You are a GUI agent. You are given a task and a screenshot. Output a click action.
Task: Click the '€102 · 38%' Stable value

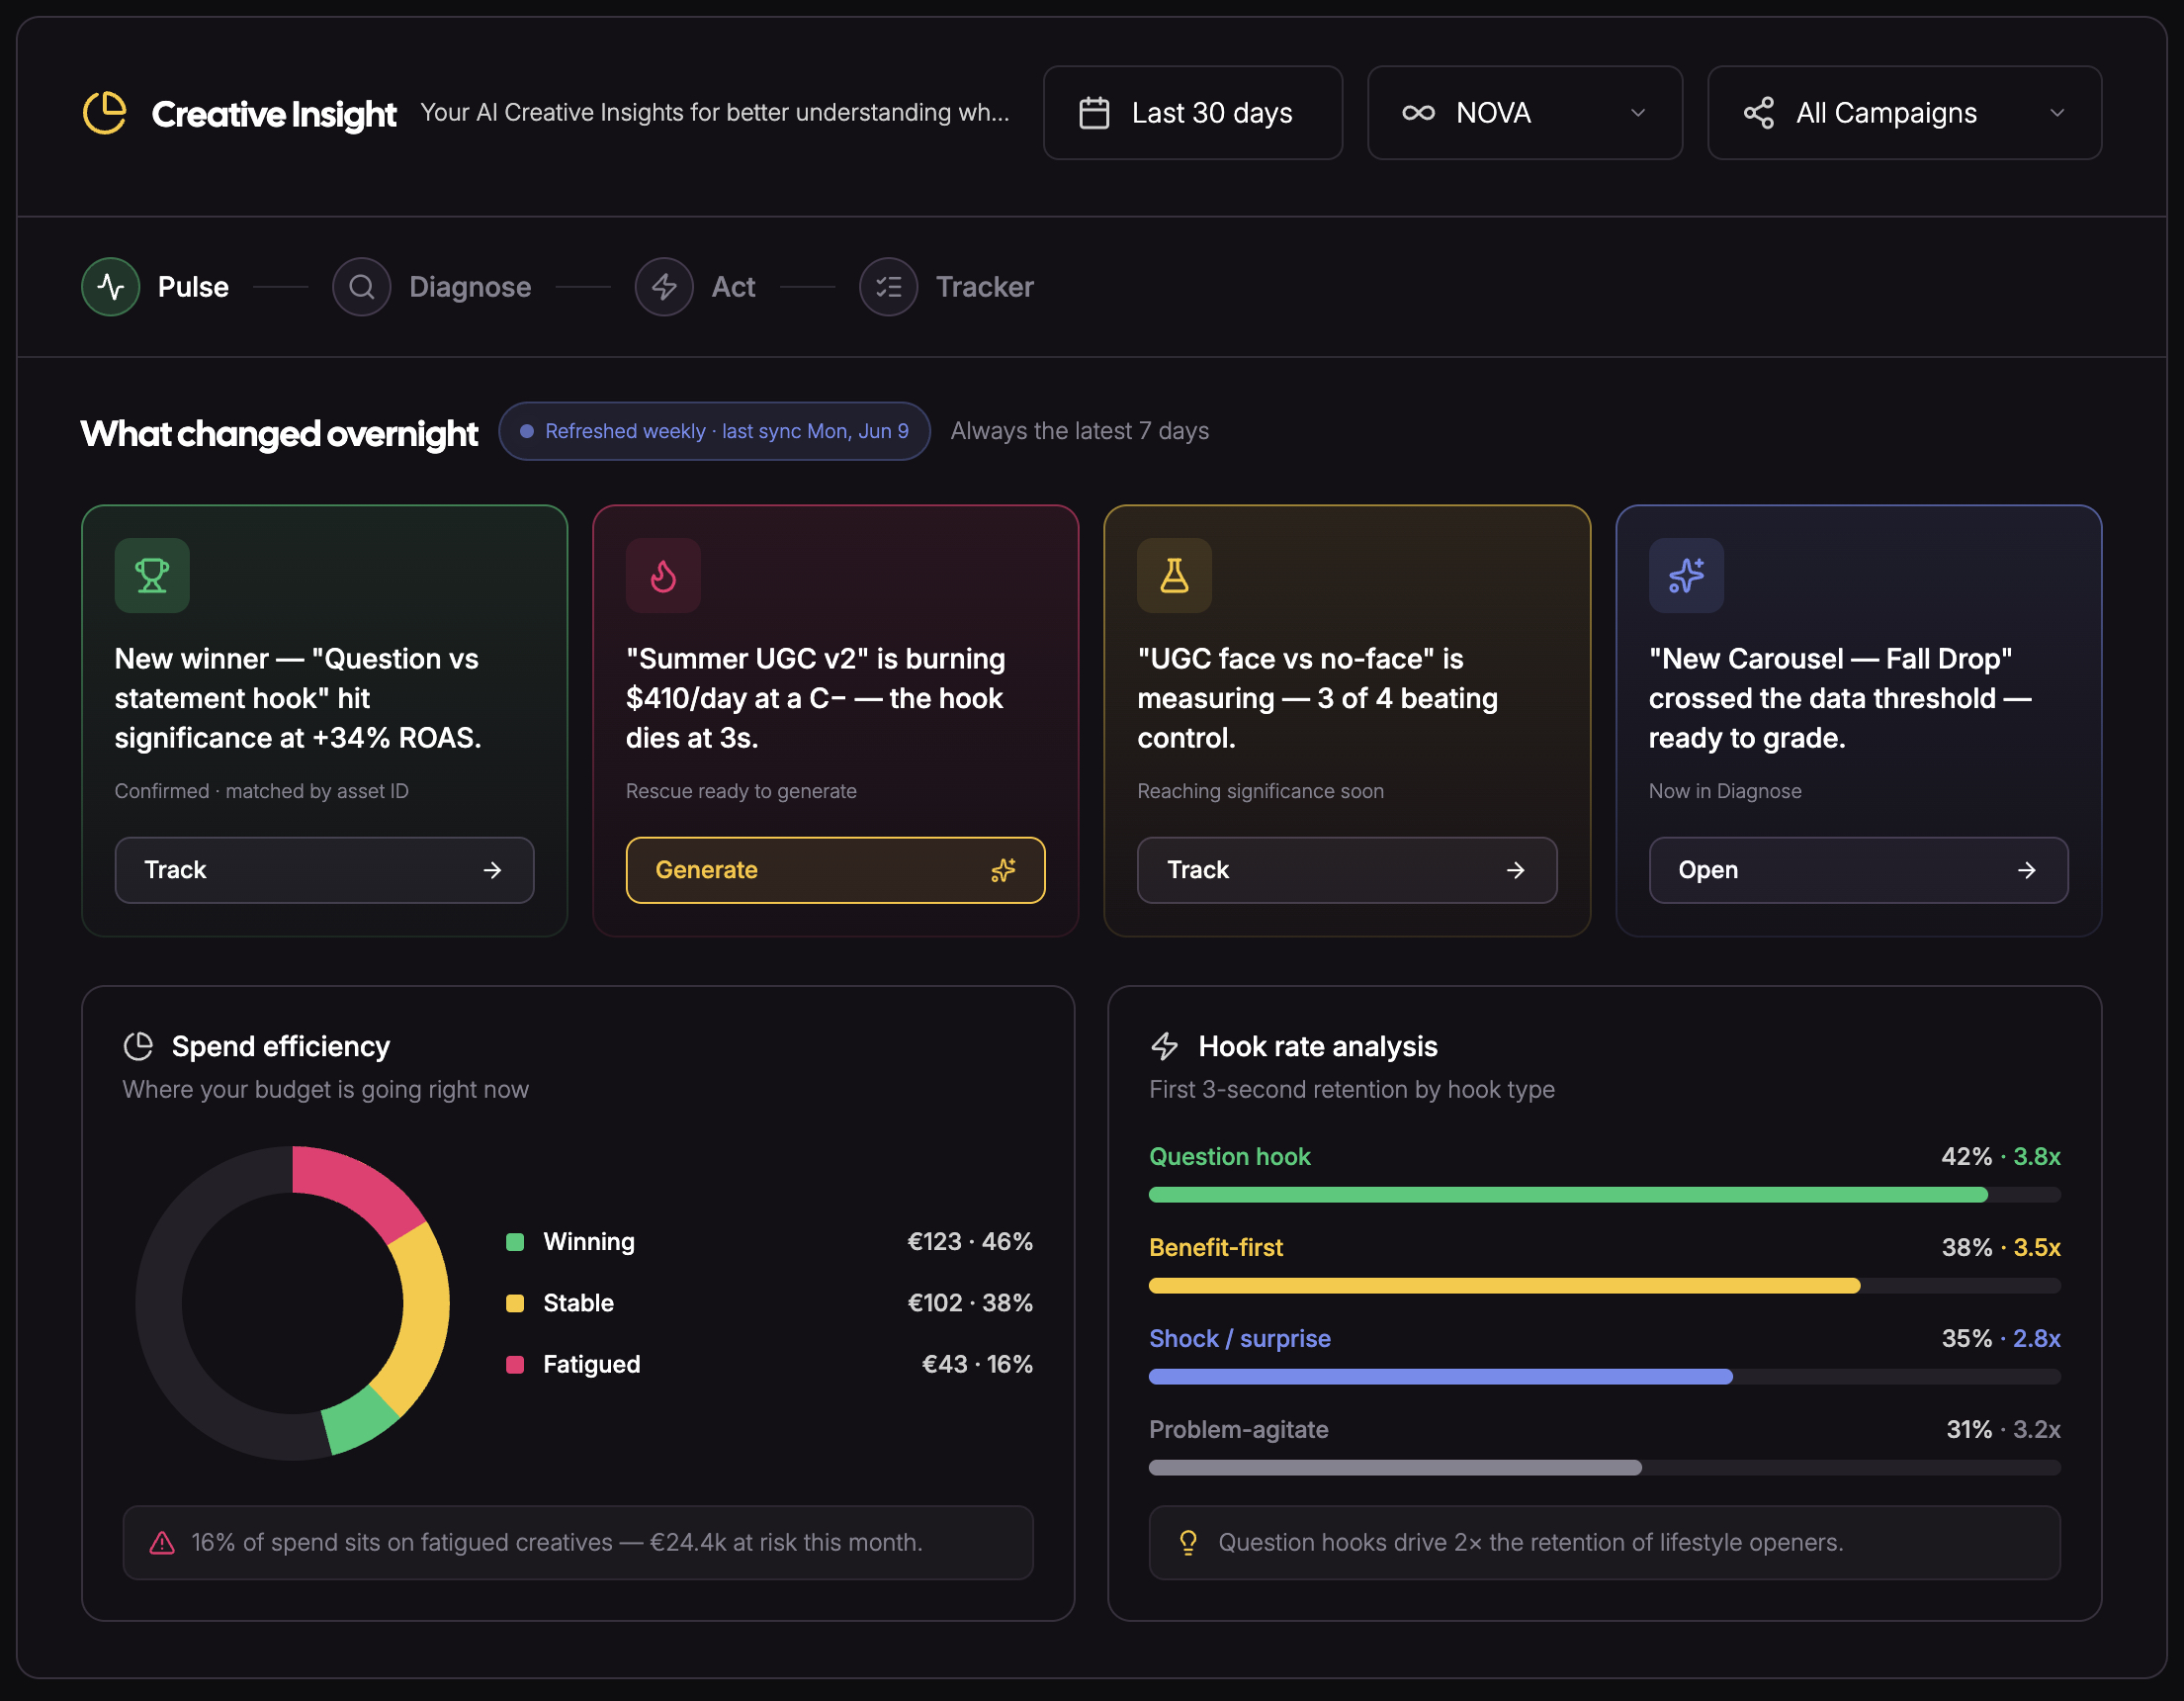[969, 1303]
